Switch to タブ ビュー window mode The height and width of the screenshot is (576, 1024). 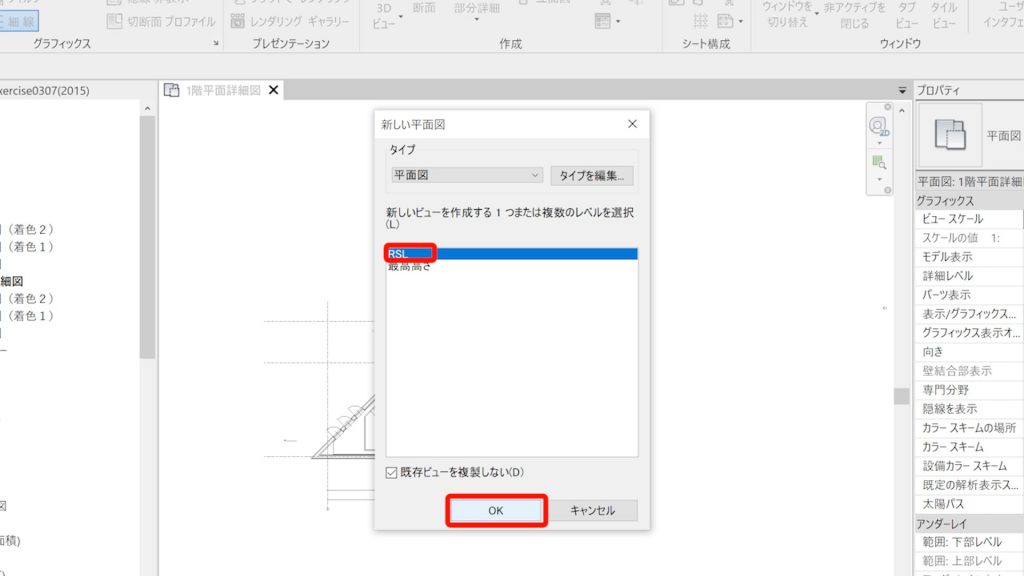(906, 15)
